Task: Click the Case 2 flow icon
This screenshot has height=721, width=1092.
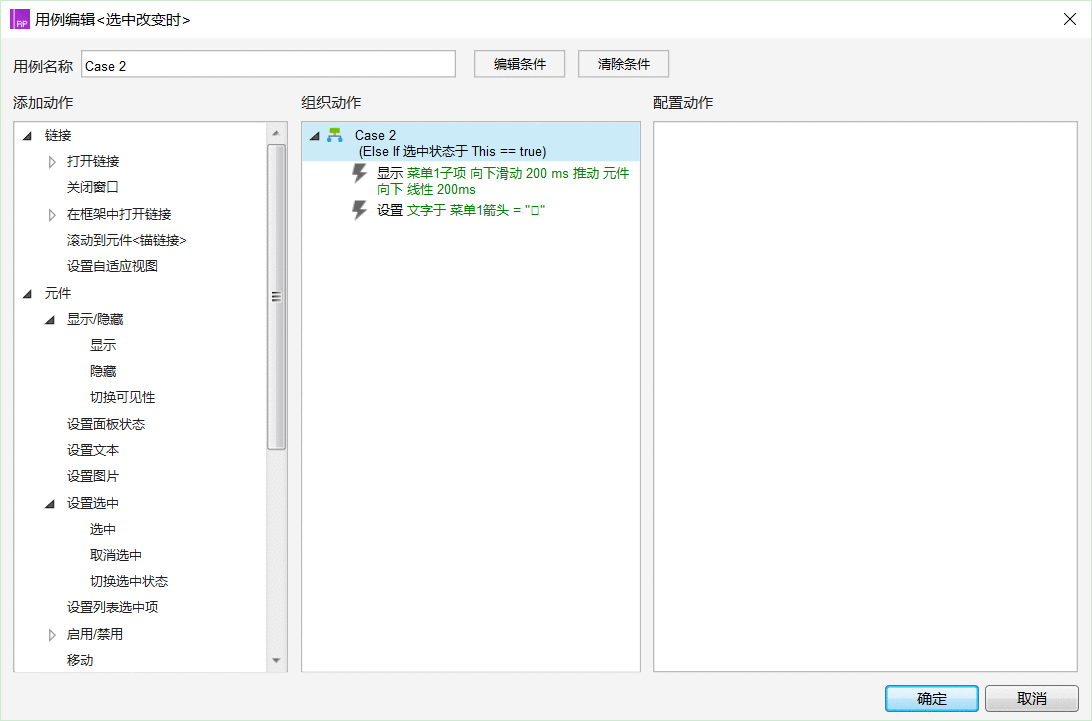Action: point(335,135)
